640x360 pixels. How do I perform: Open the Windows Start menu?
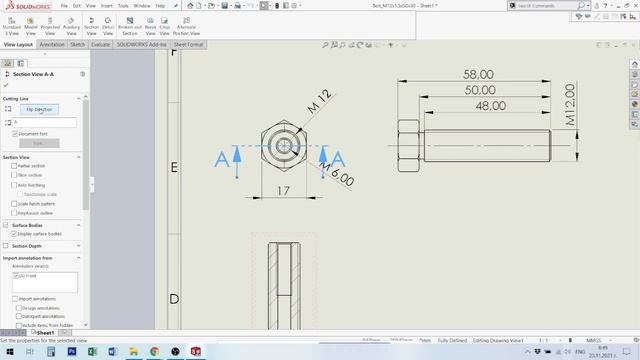pyautogui.click(x=10, y=351)
